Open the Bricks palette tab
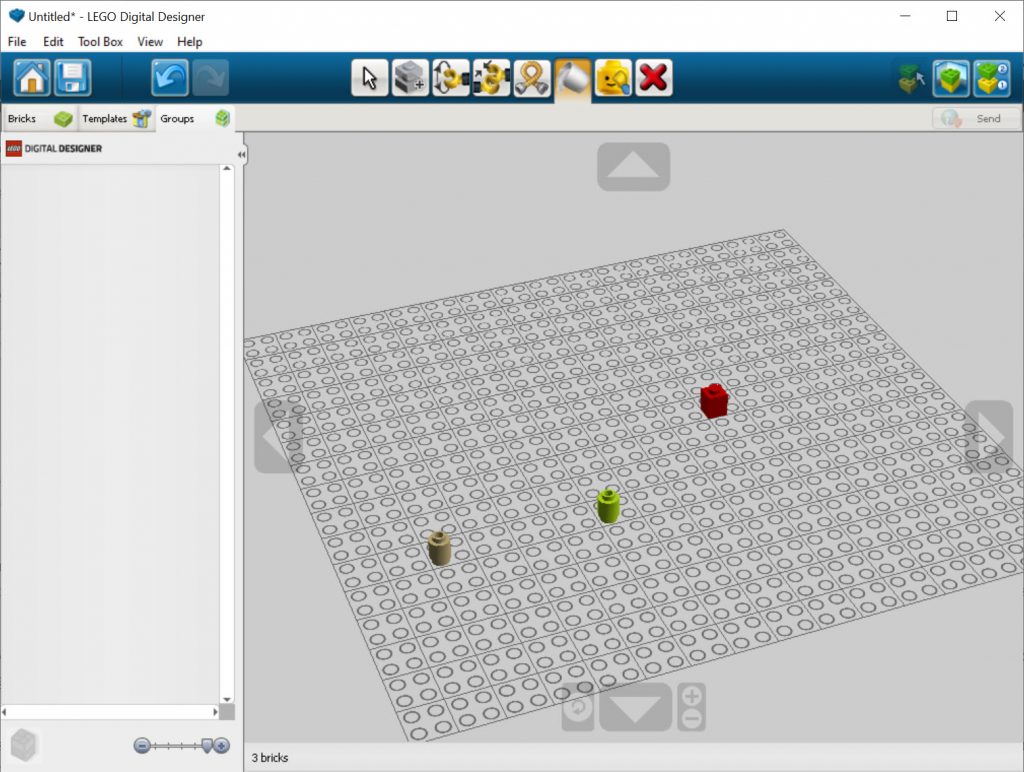This screenshot has height=772, width=1024. [x=39, y=118]
